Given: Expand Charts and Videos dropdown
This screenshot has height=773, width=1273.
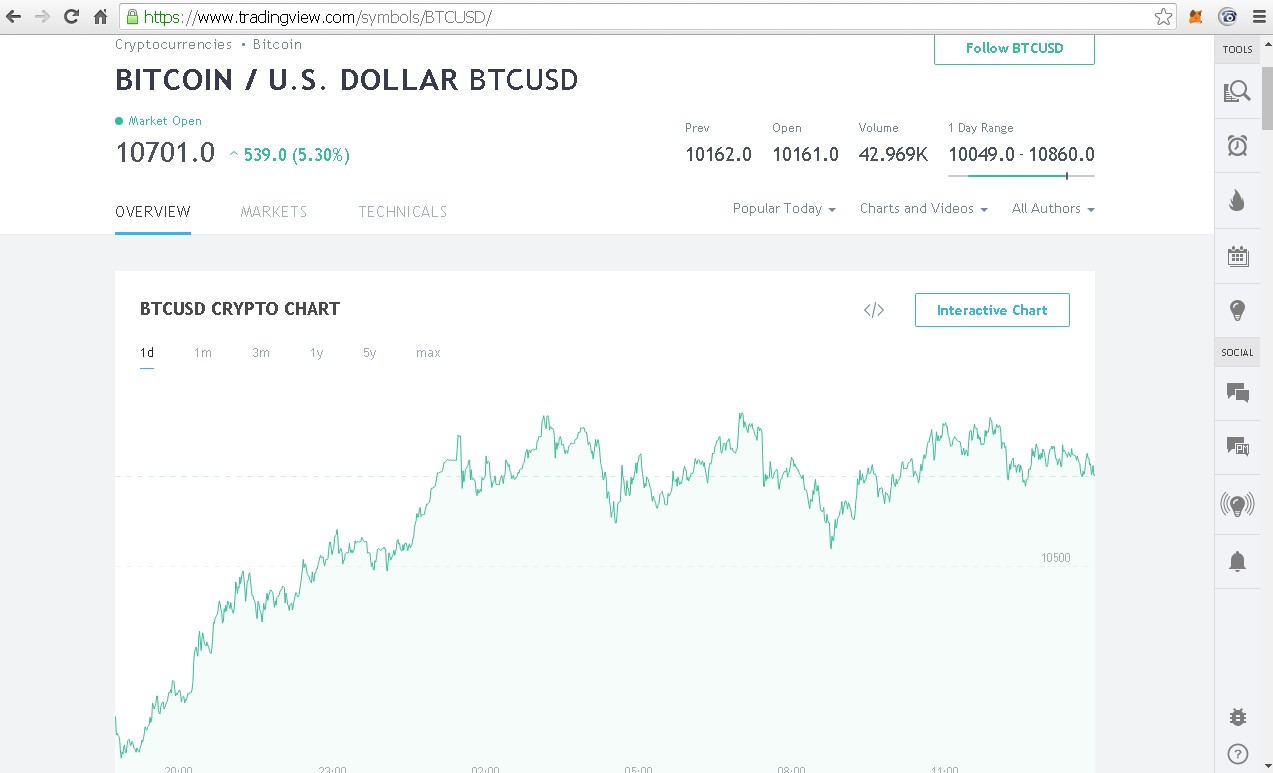Looking at the screenshot, I should [923, 209].
